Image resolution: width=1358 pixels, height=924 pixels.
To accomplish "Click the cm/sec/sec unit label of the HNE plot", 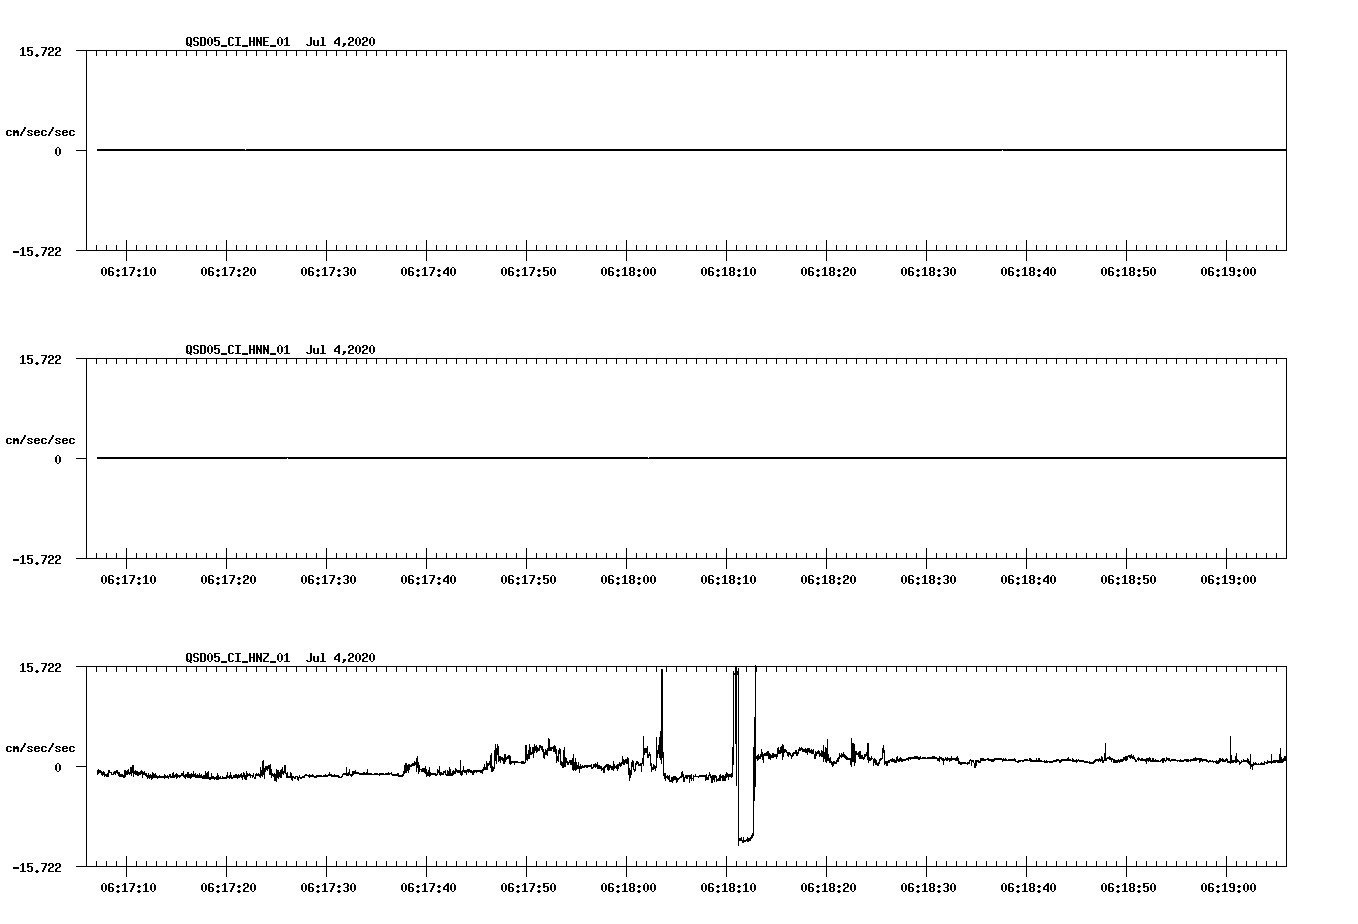I will (40, 132).
